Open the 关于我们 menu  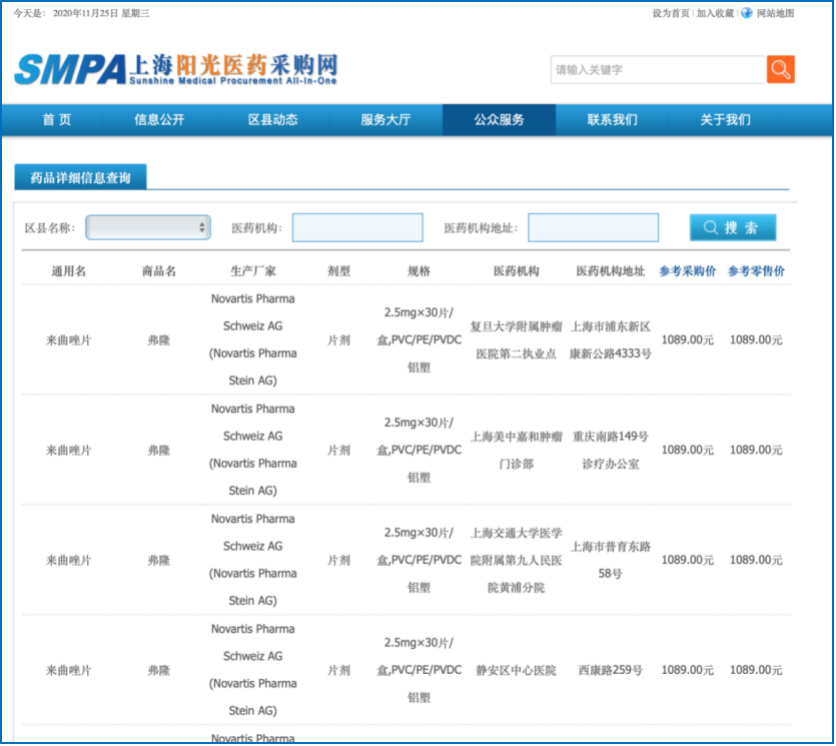(725, 119)
